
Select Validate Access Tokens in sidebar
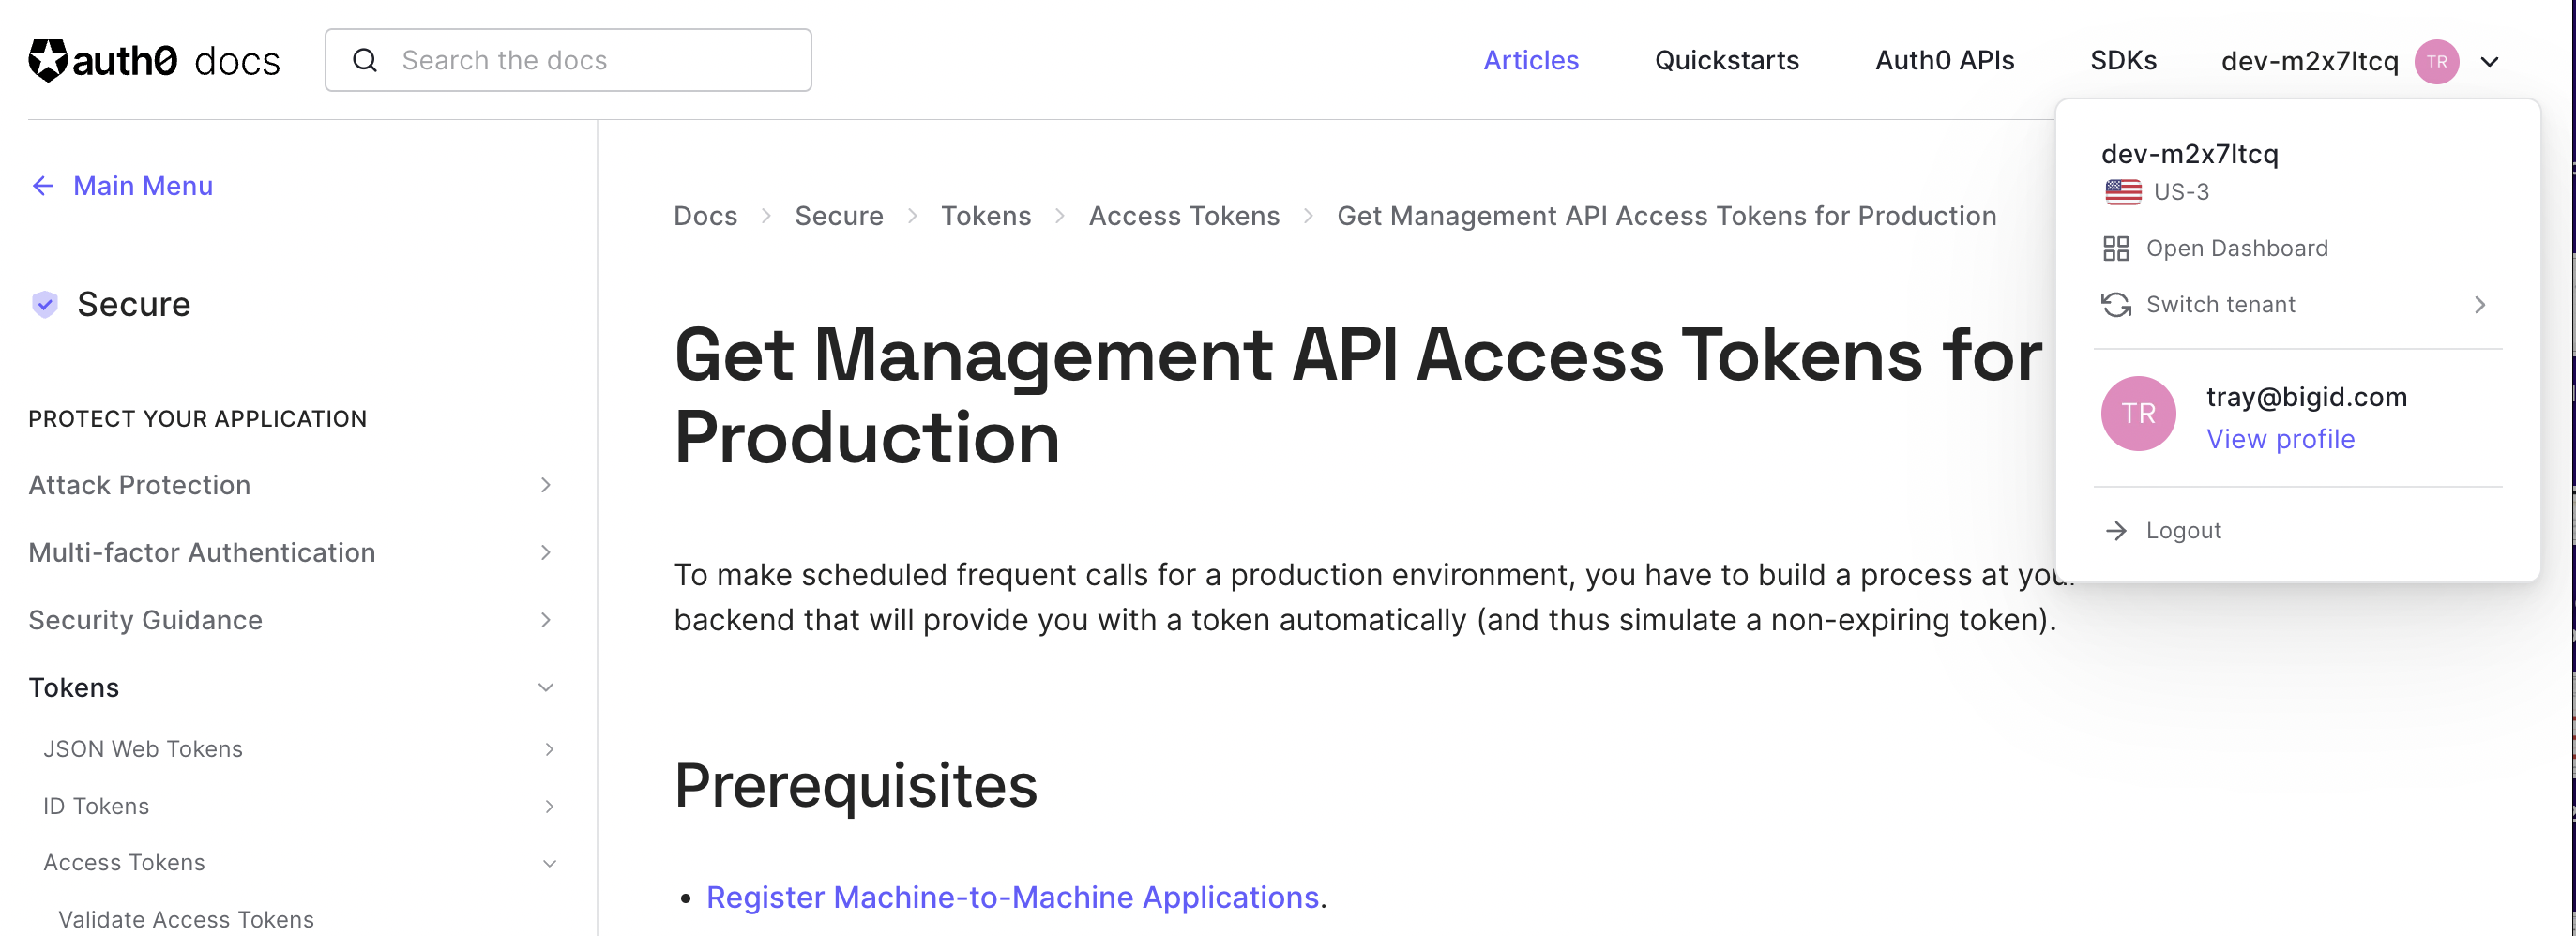pyautogui.click(x=186, y=919)
